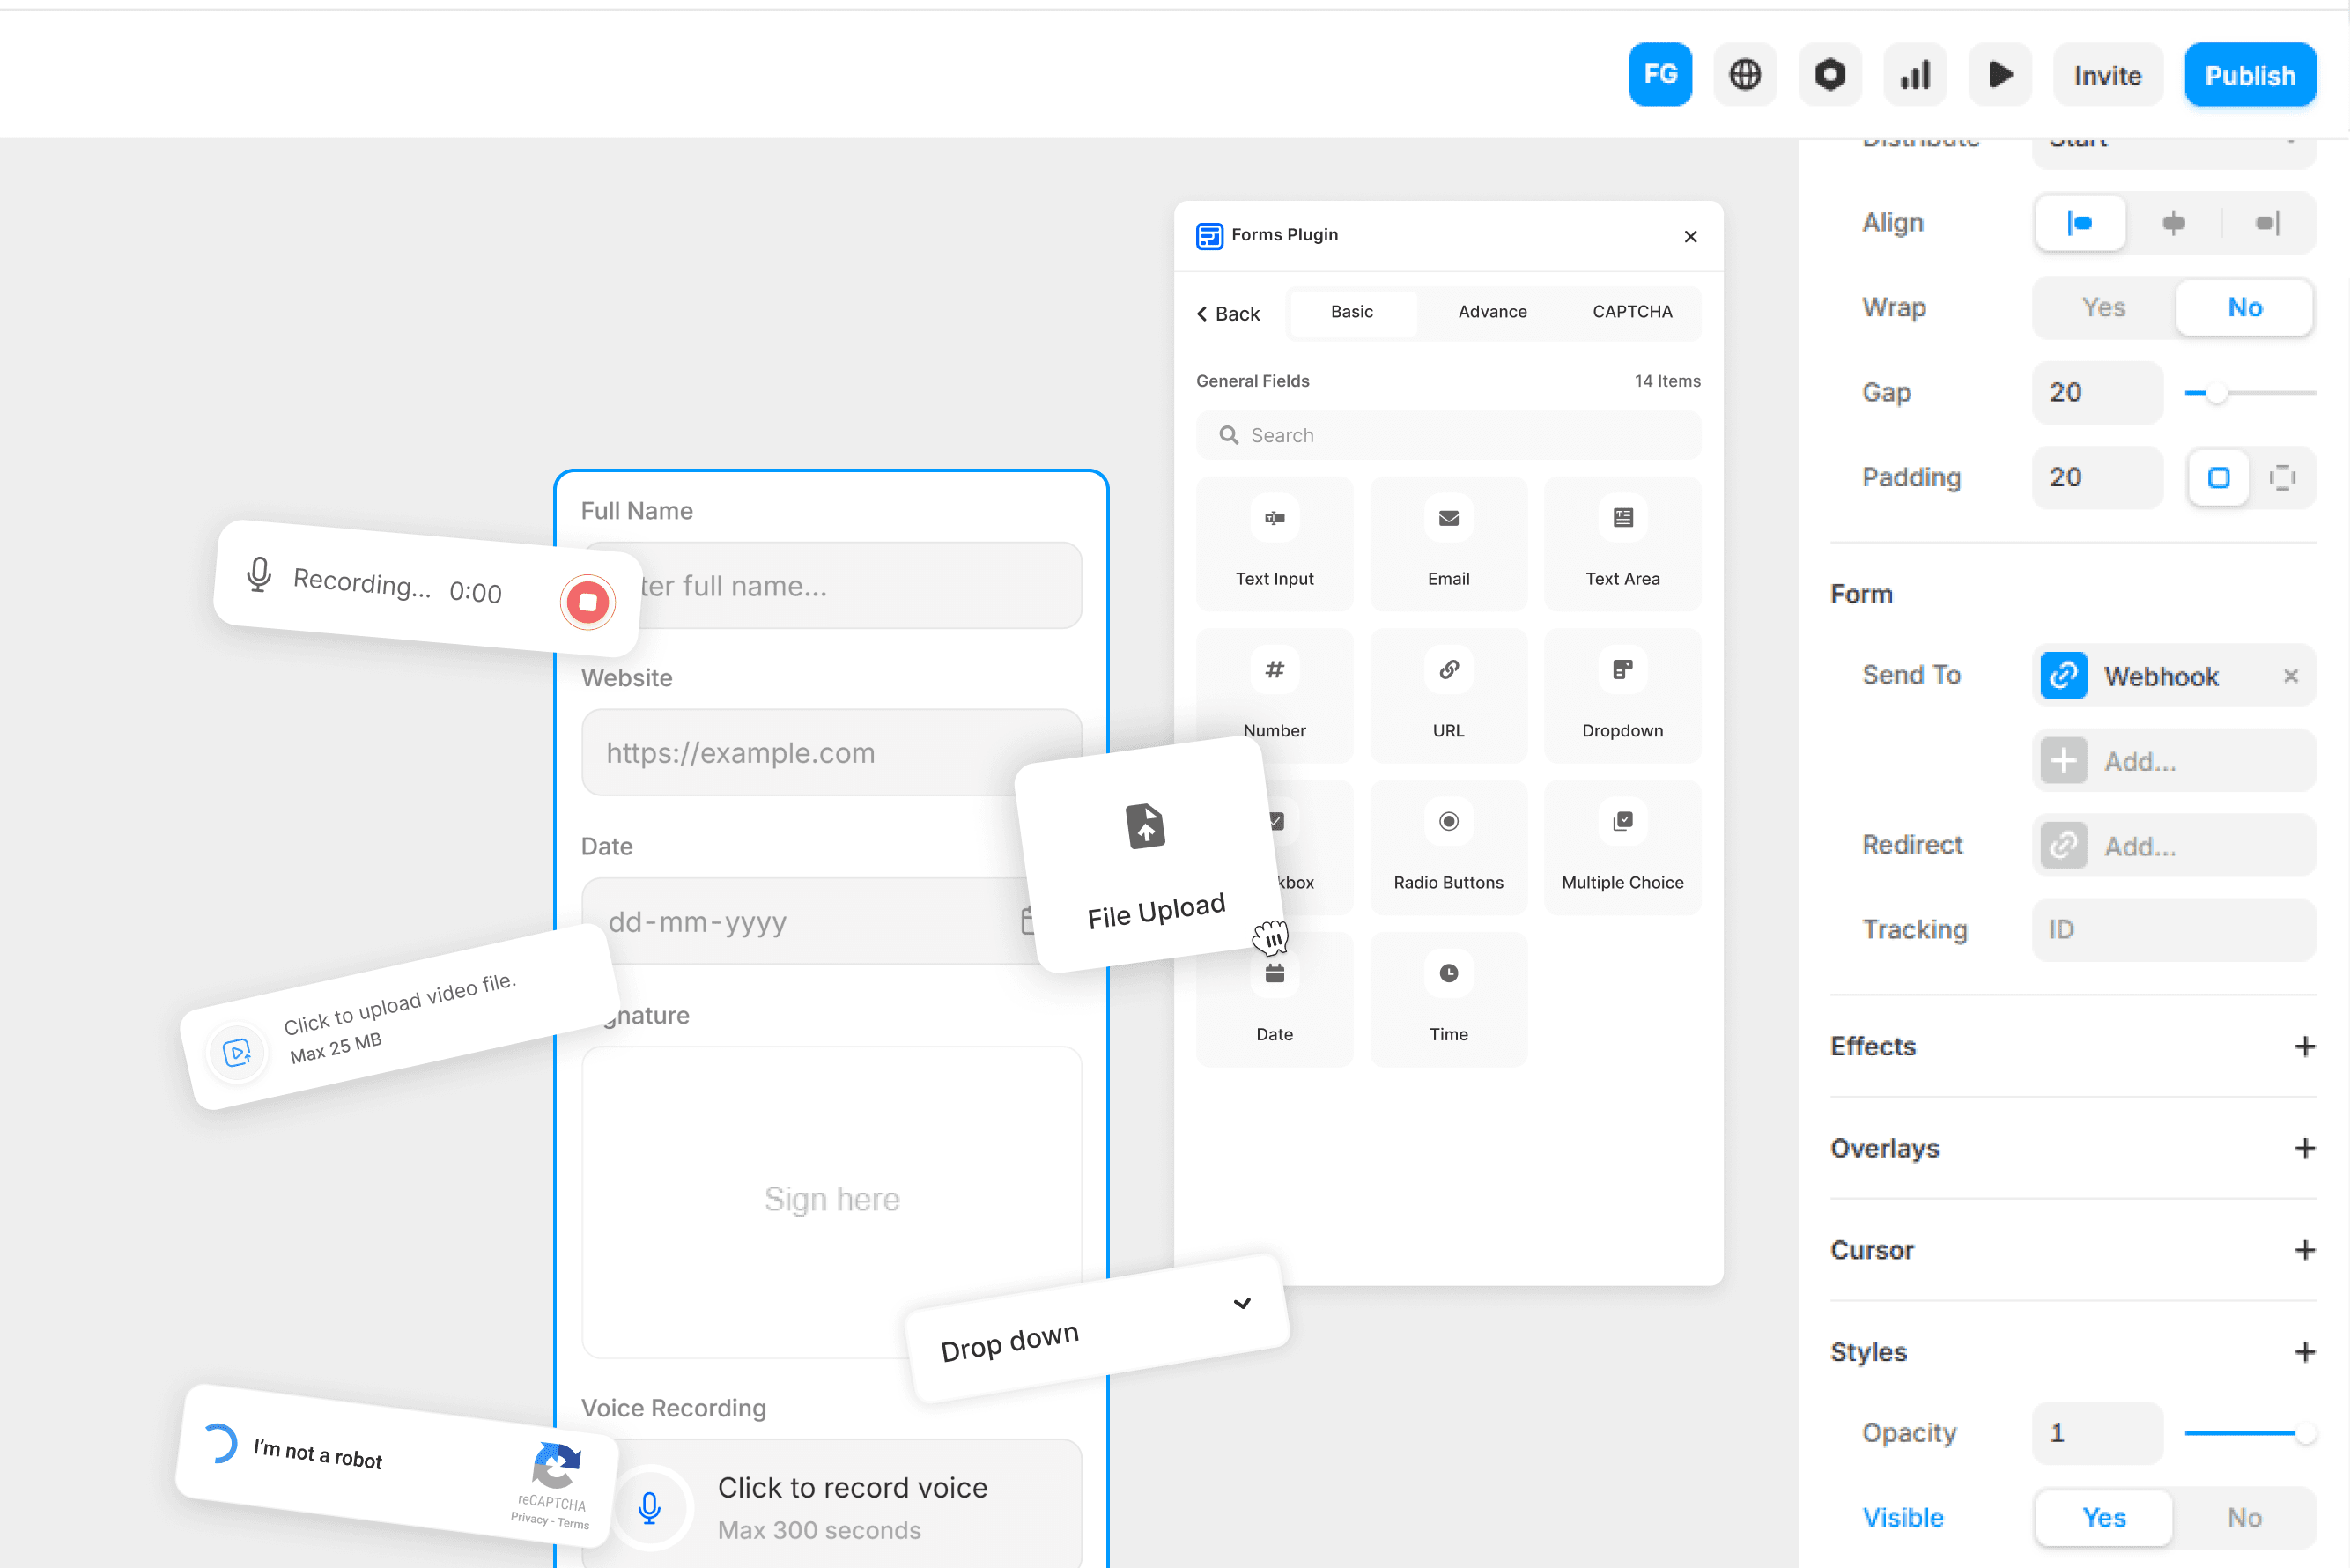
Task: Open the analytics chart icon in top bar
Action: 1914,74
